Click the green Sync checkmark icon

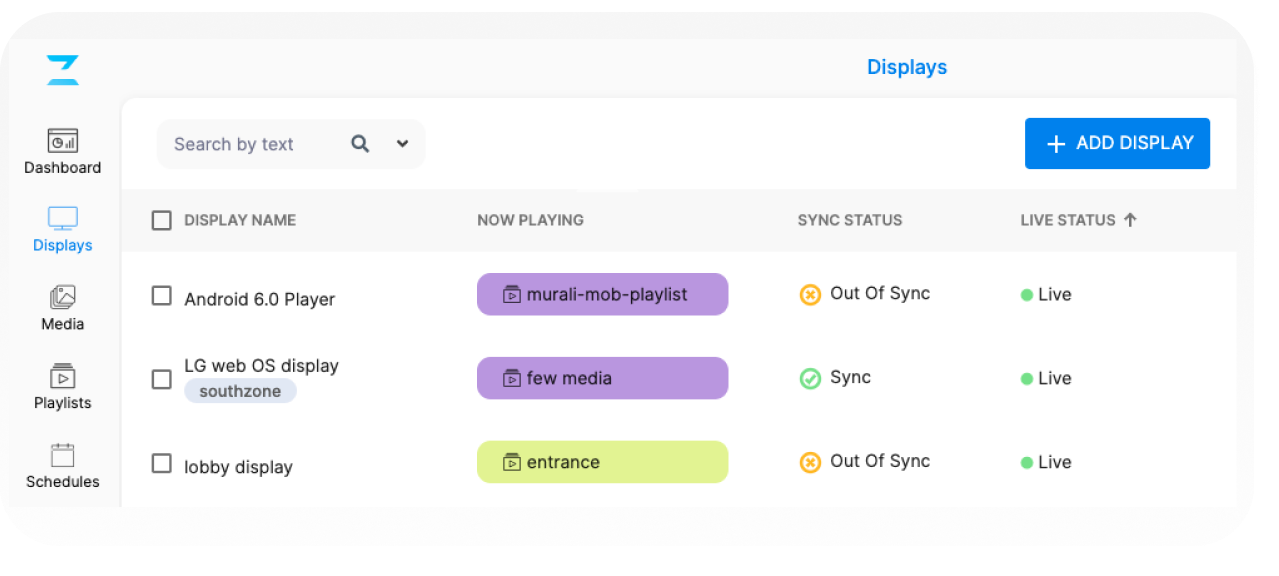point(810,379)
